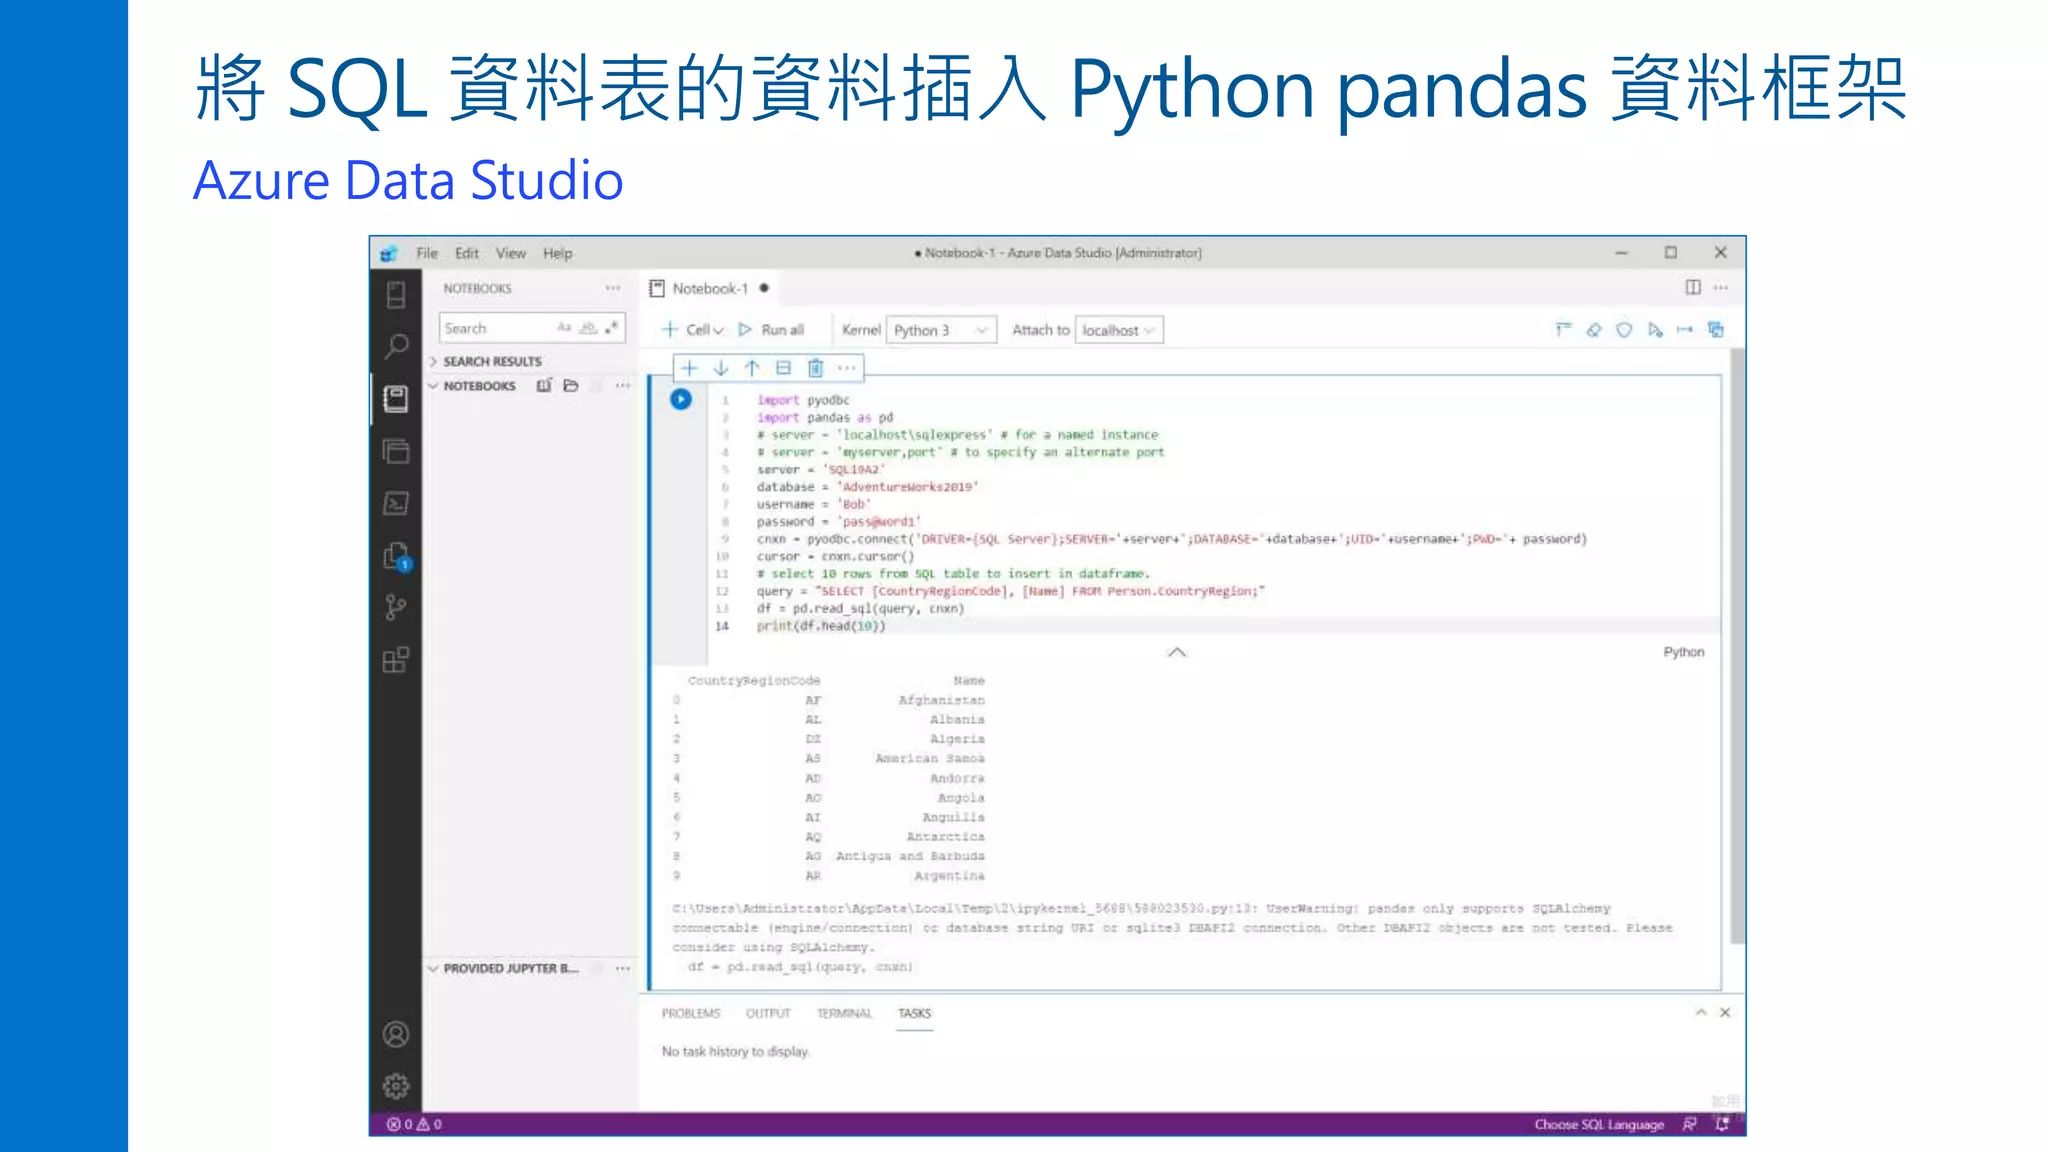Viewport: 2048px width, 1152px height.
Task: Click the new notebook icon in the Notebooks section
Action: 544,386
